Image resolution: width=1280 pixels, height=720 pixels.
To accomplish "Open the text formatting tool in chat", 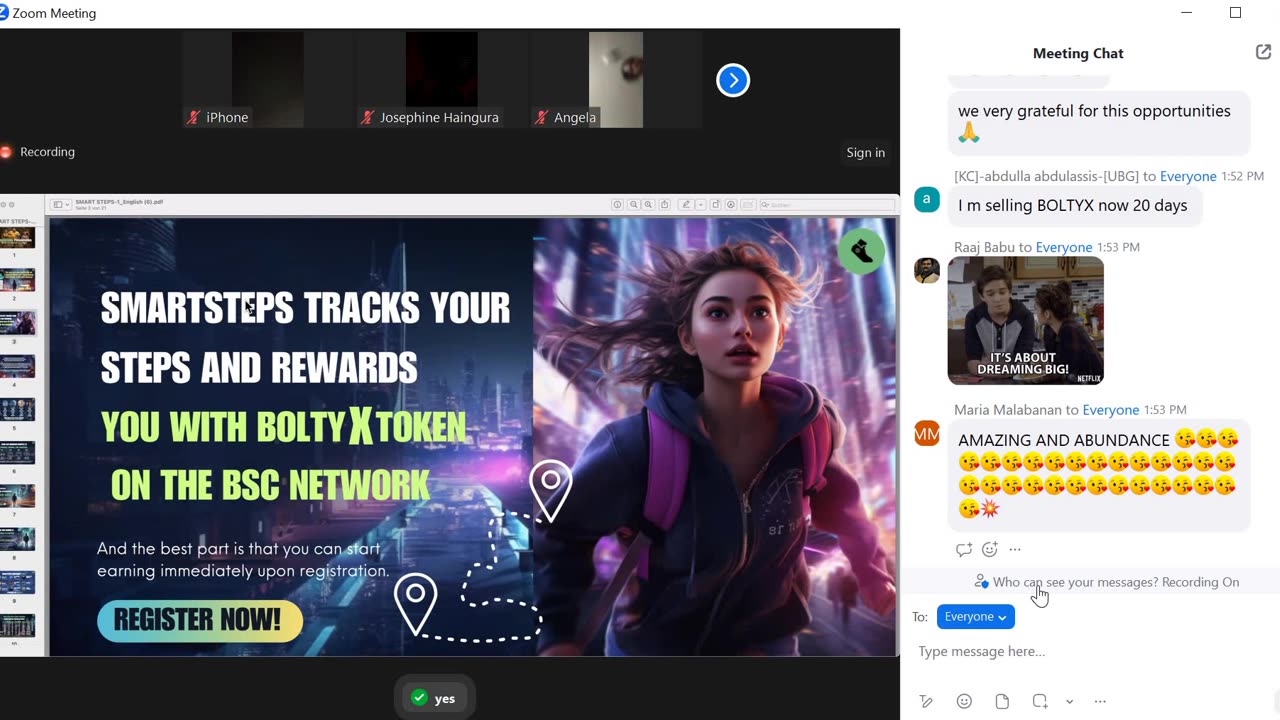I will [926, 701].
